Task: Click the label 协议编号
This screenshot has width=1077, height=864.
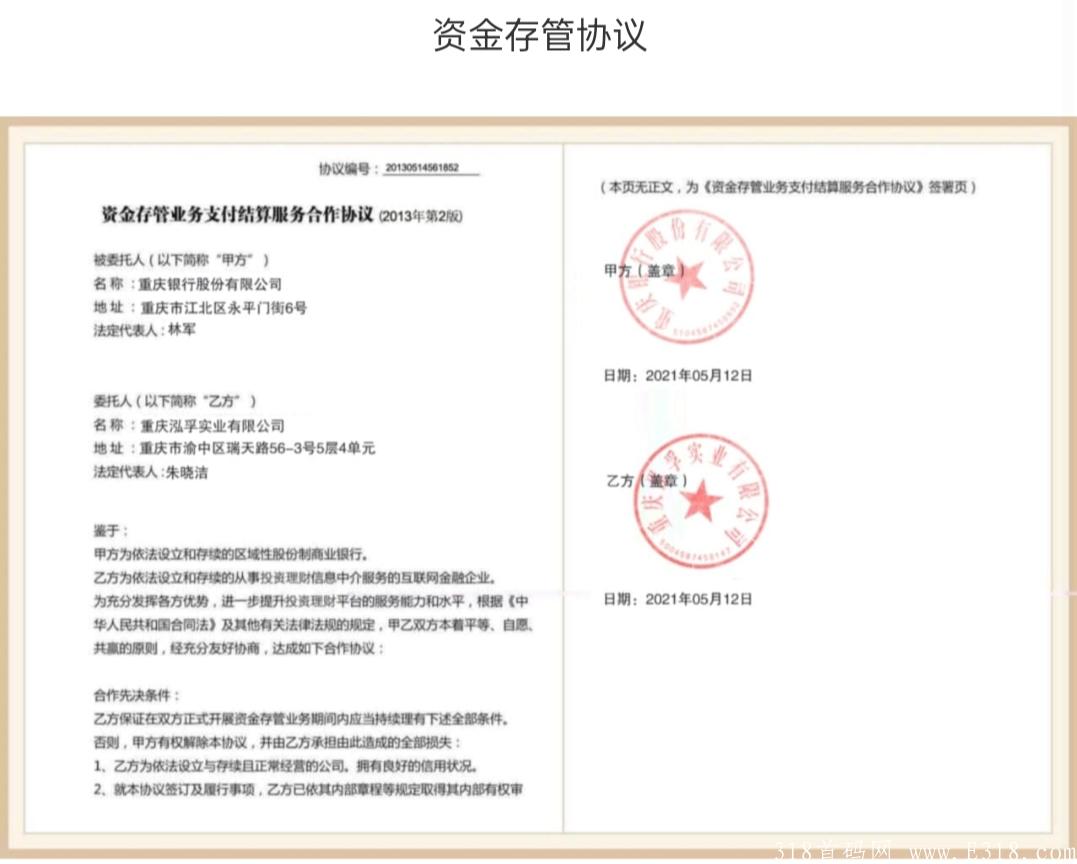Action: coord(343,168)
